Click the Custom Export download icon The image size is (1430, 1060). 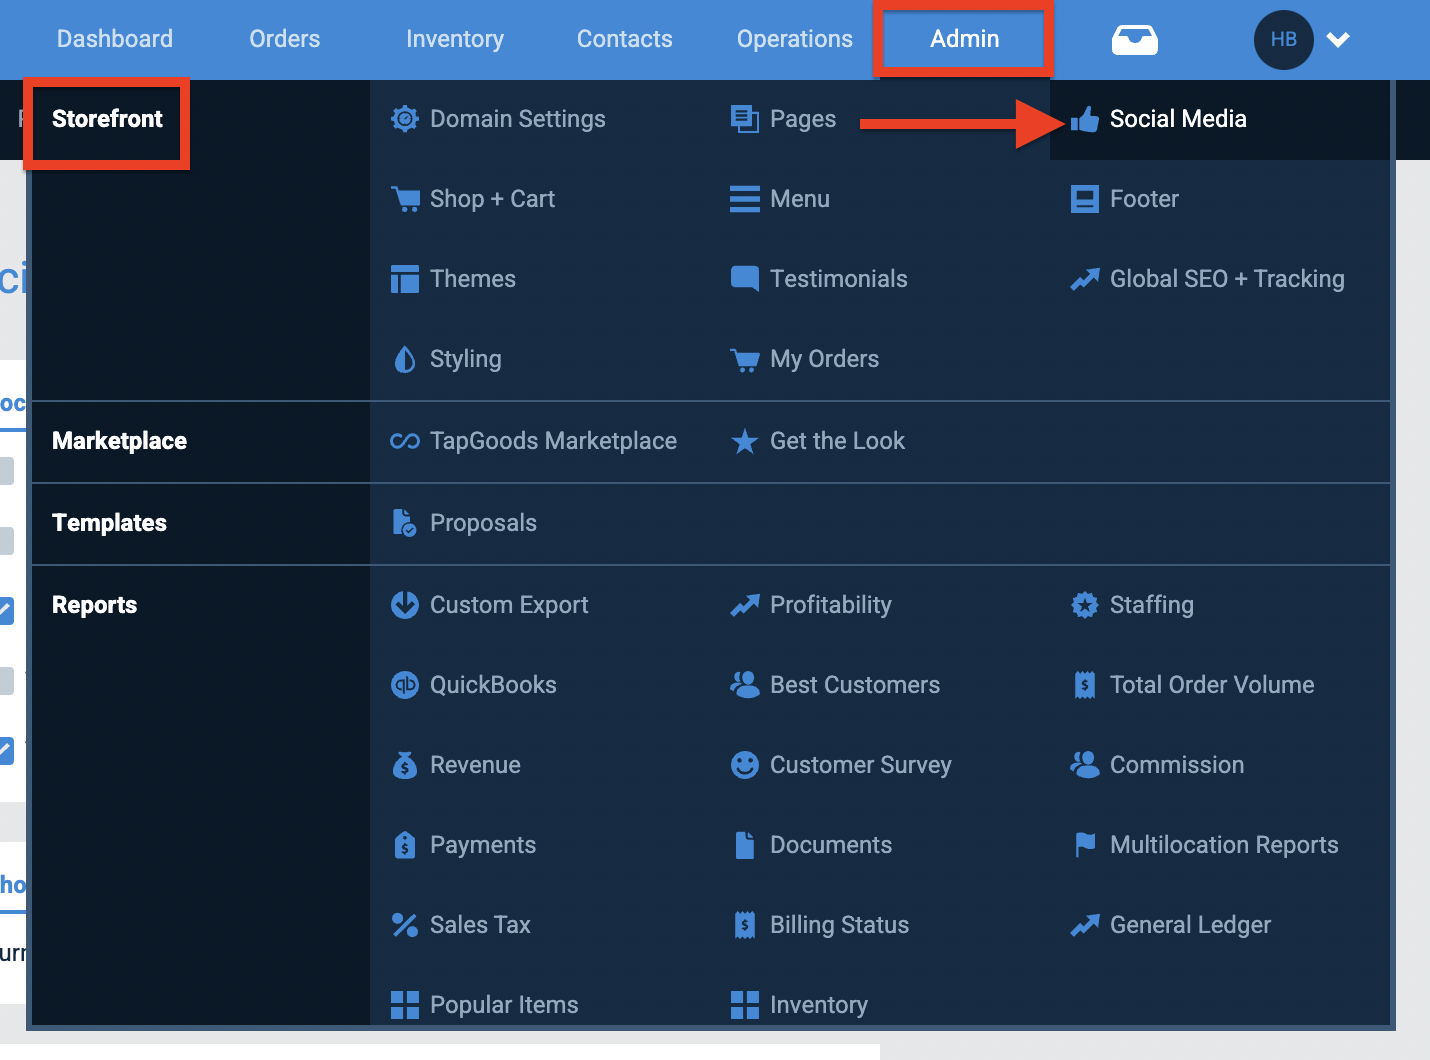click(x=404, y=605)
